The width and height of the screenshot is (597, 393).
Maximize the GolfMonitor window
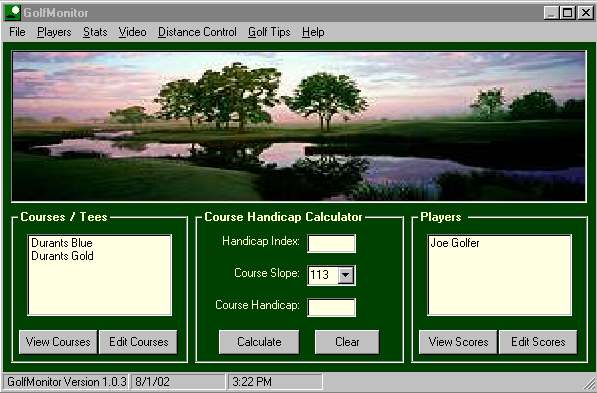567,13
